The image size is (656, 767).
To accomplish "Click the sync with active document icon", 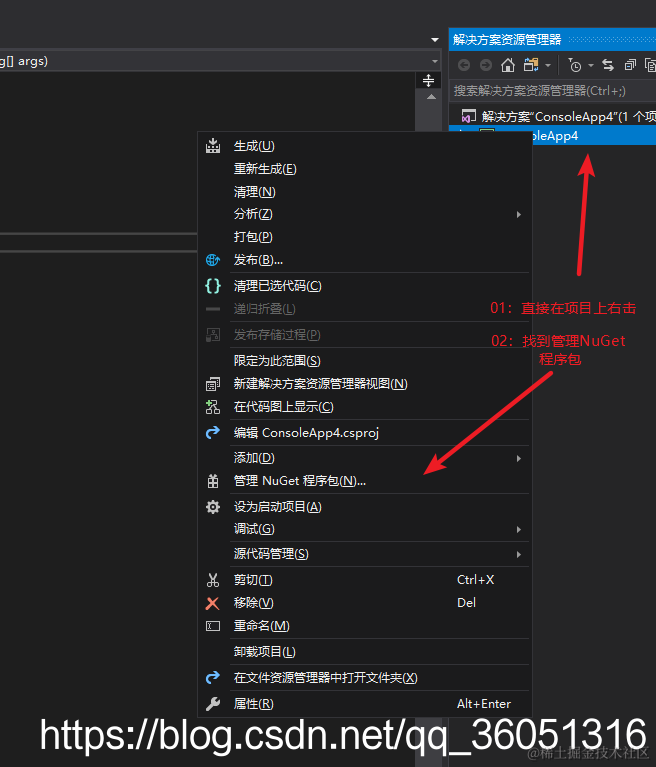I will click(x=608, y=65).
